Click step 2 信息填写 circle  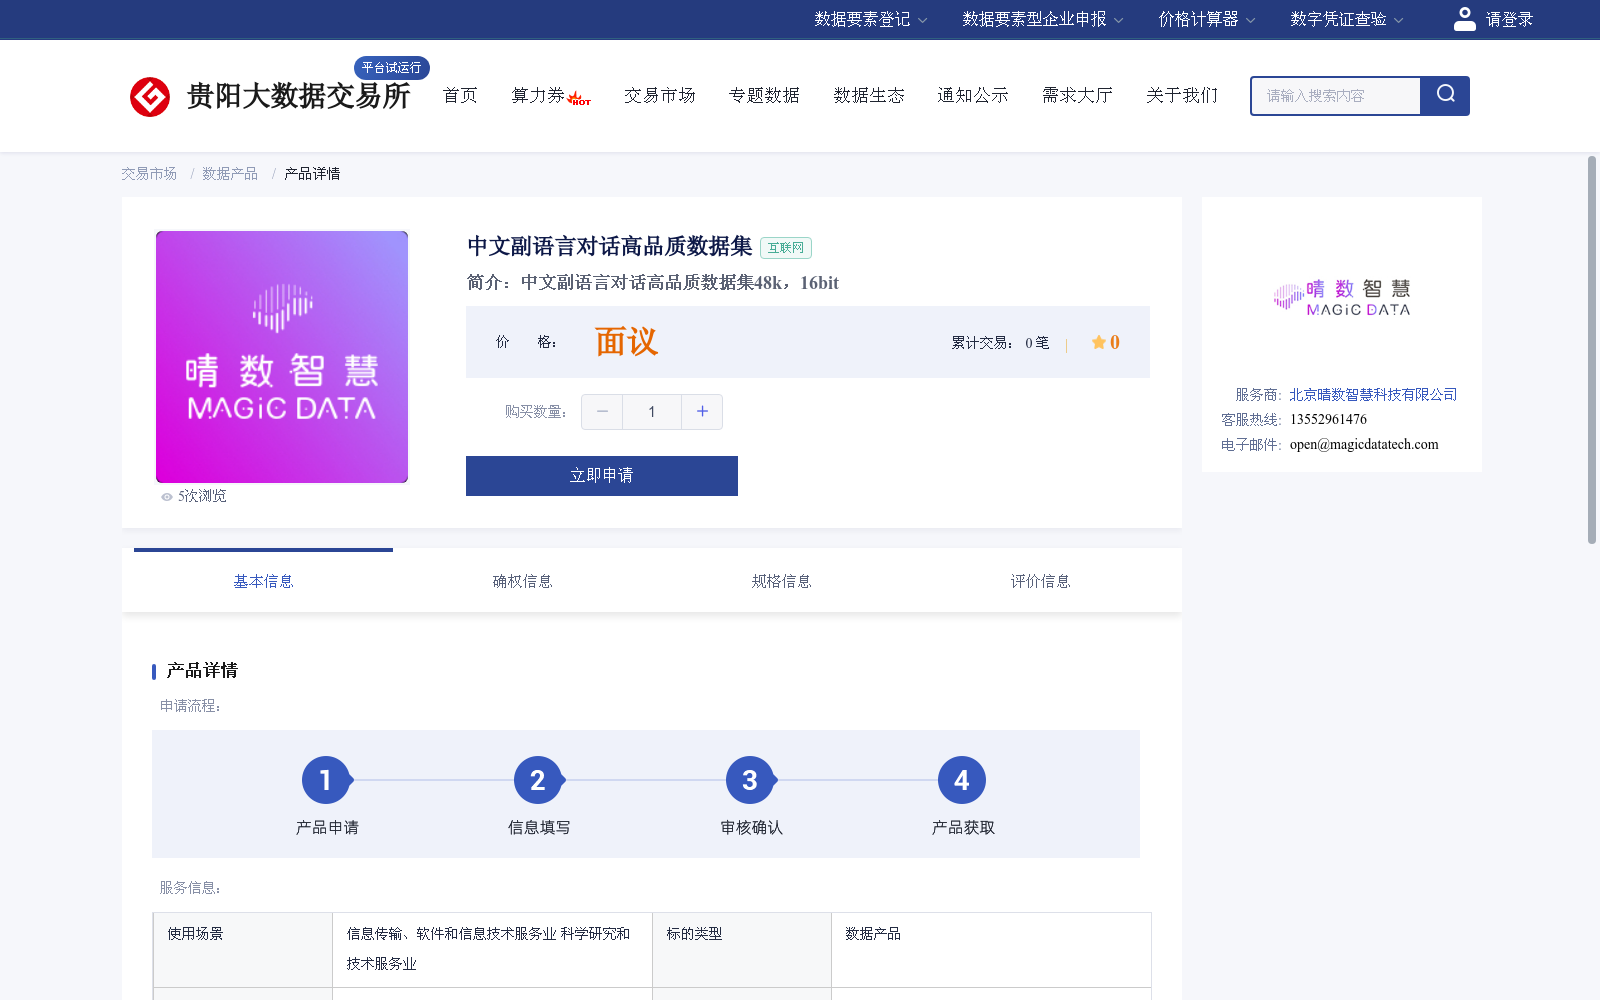[538, 780]
